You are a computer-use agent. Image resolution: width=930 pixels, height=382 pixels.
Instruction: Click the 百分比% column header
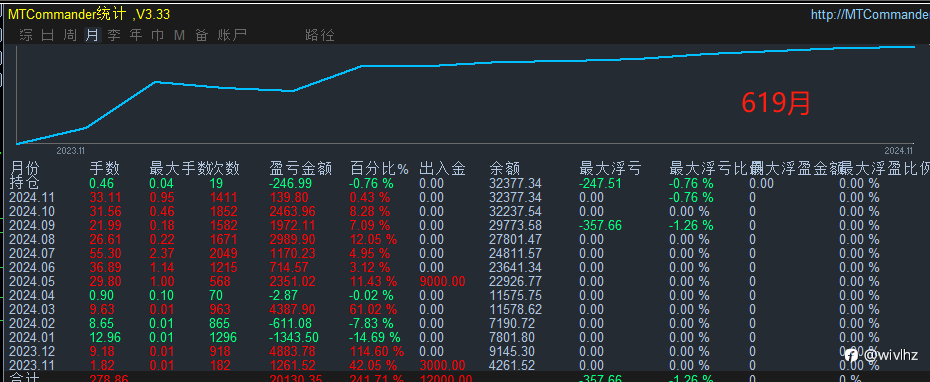(x=380, y=169)
